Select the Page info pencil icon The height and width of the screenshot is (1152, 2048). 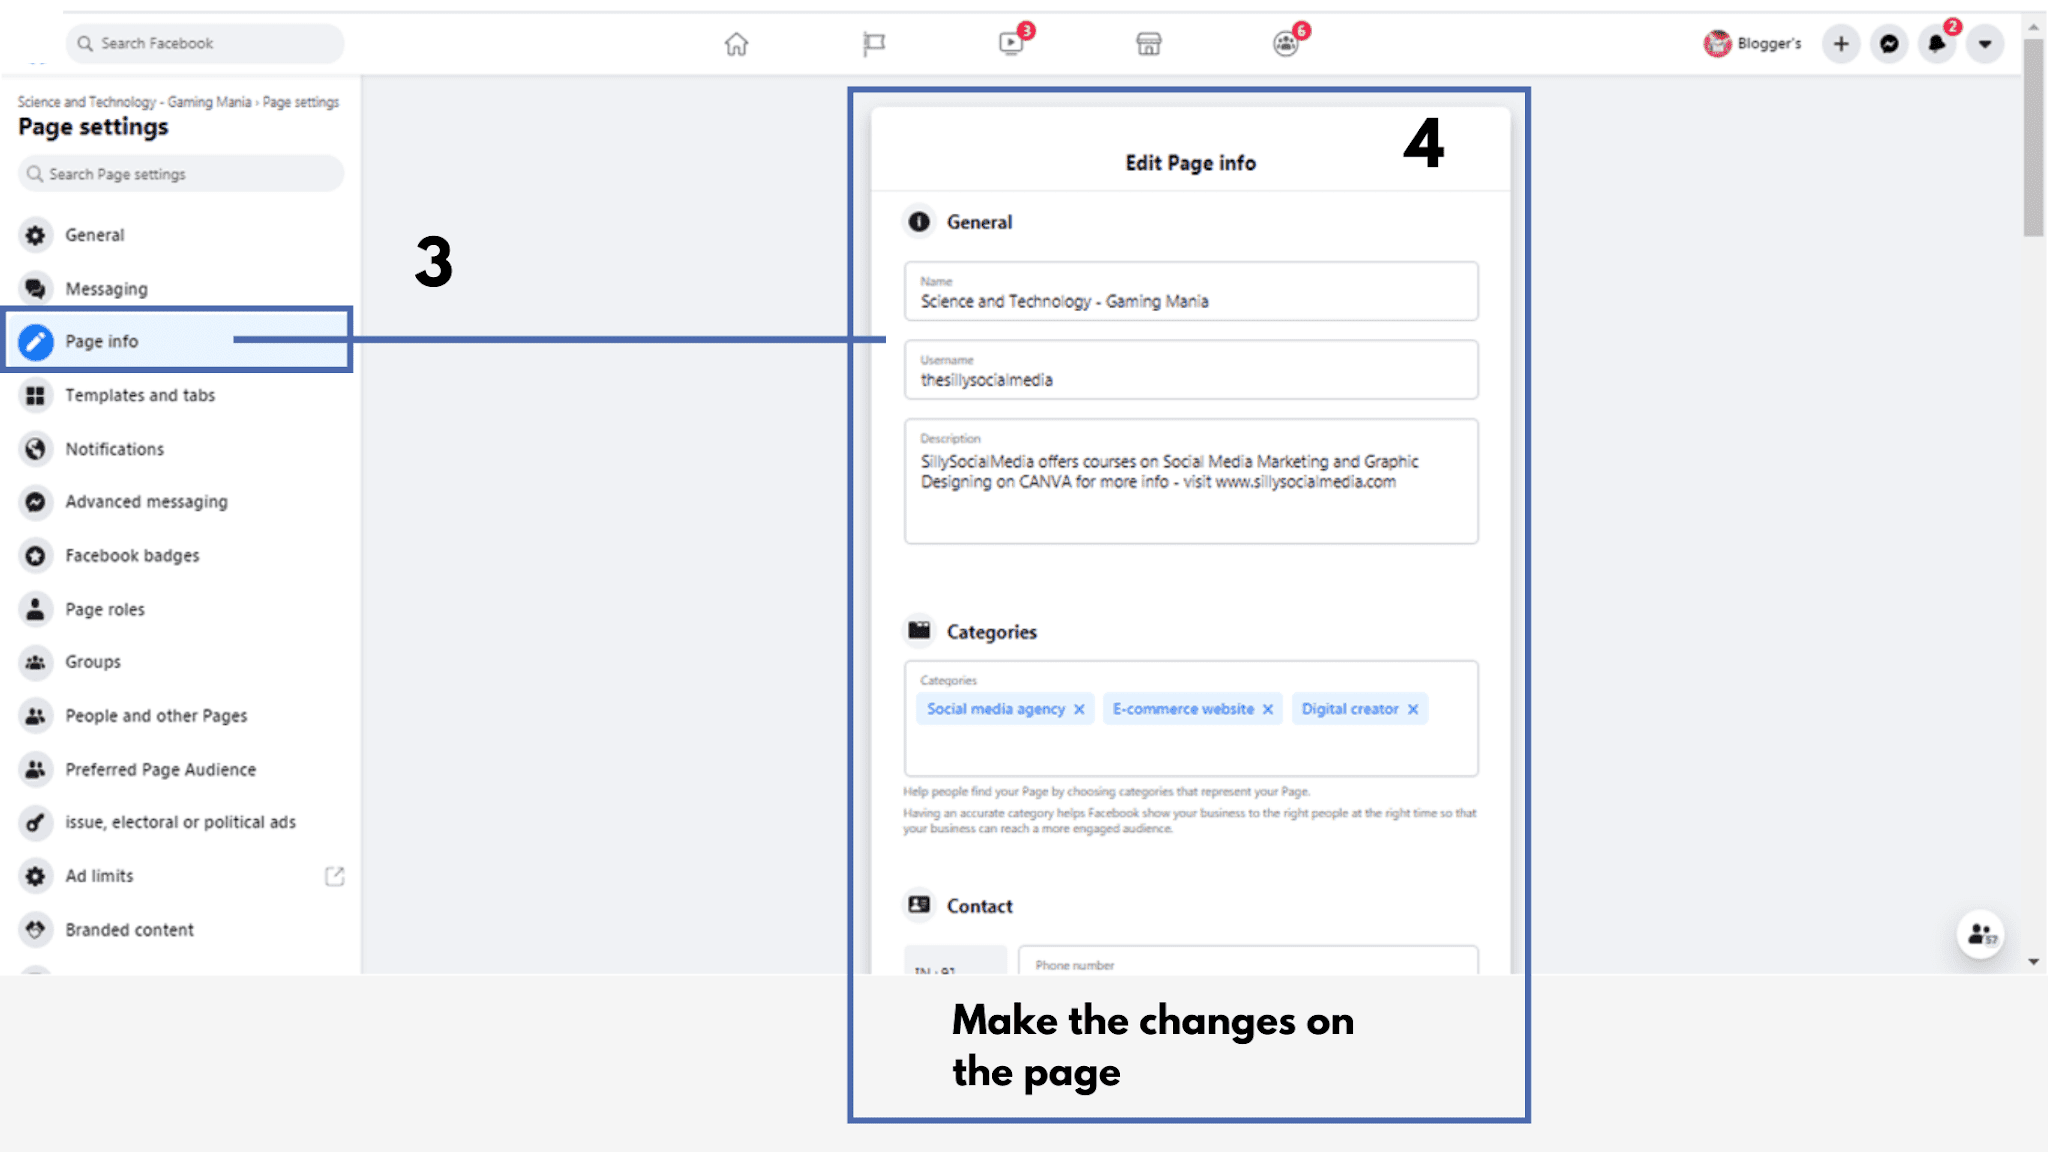click(x=36, y=341)
